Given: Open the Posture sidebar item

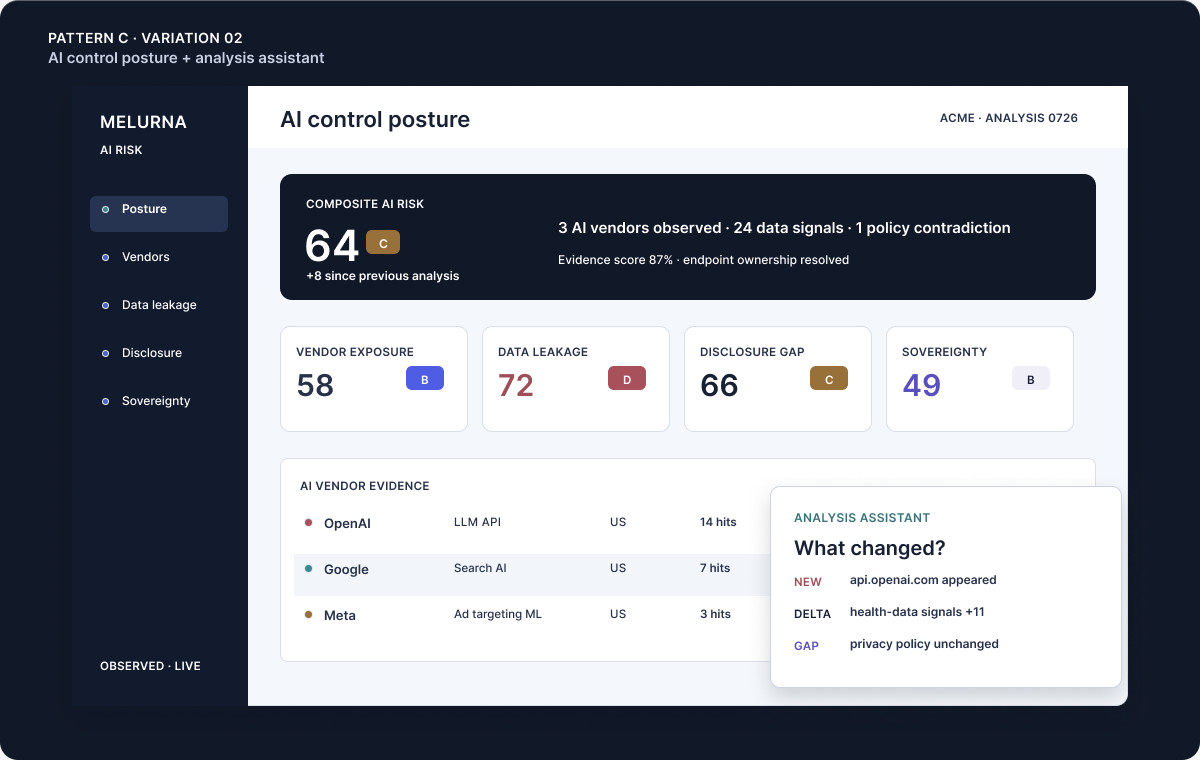Looking at the screenshot, I should click(159, 214).
